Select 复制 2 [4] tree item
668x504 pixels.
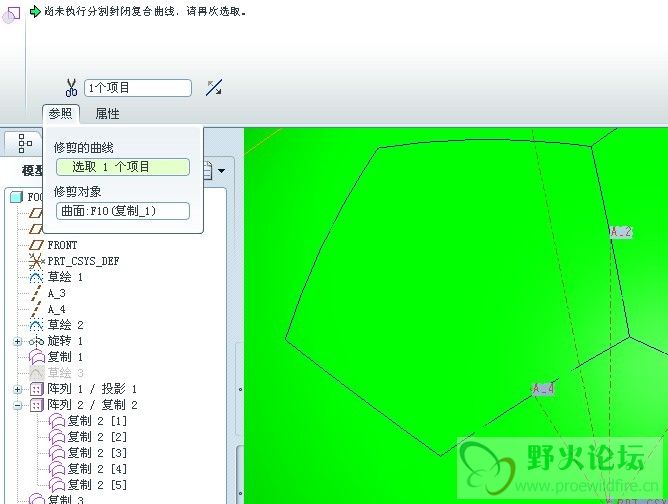(98, 469)
